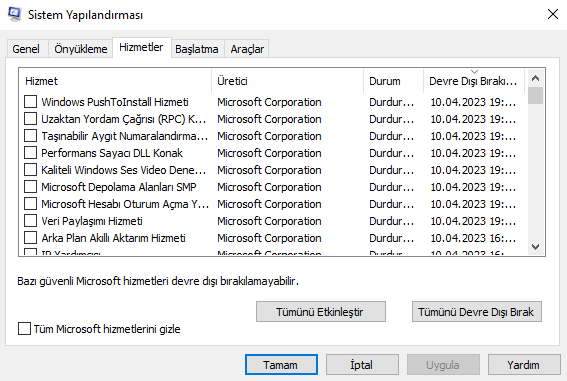Select Taşınabilir Aygıt Numaralandırma row text
The image size is (567, 381).
125,136
